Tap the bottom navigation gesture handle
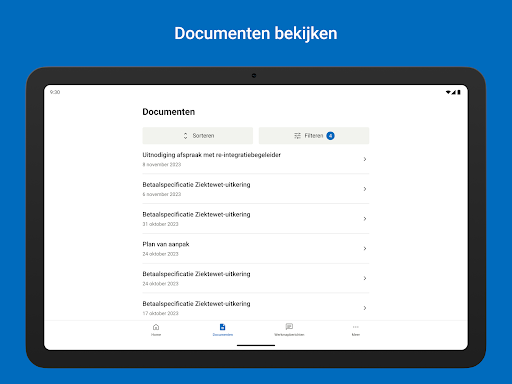The height and width of the screenshot is (384, 512). pos(256,345)
